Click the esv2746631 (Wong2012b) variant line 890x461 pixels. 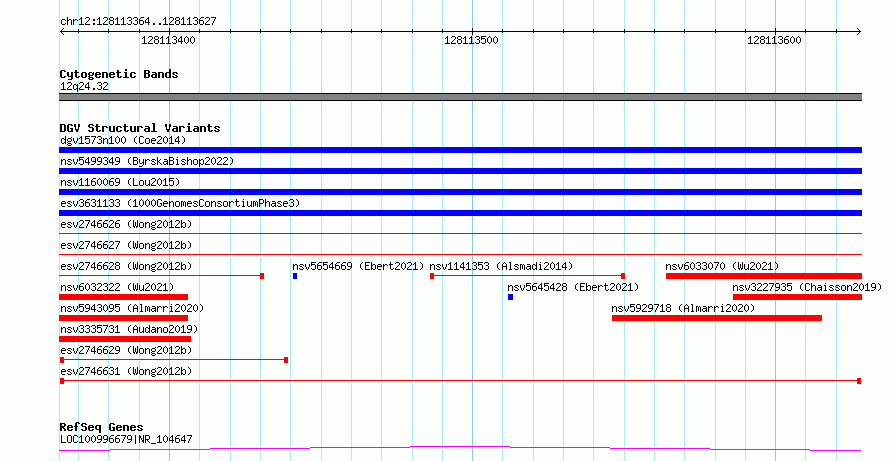(460, 381)
